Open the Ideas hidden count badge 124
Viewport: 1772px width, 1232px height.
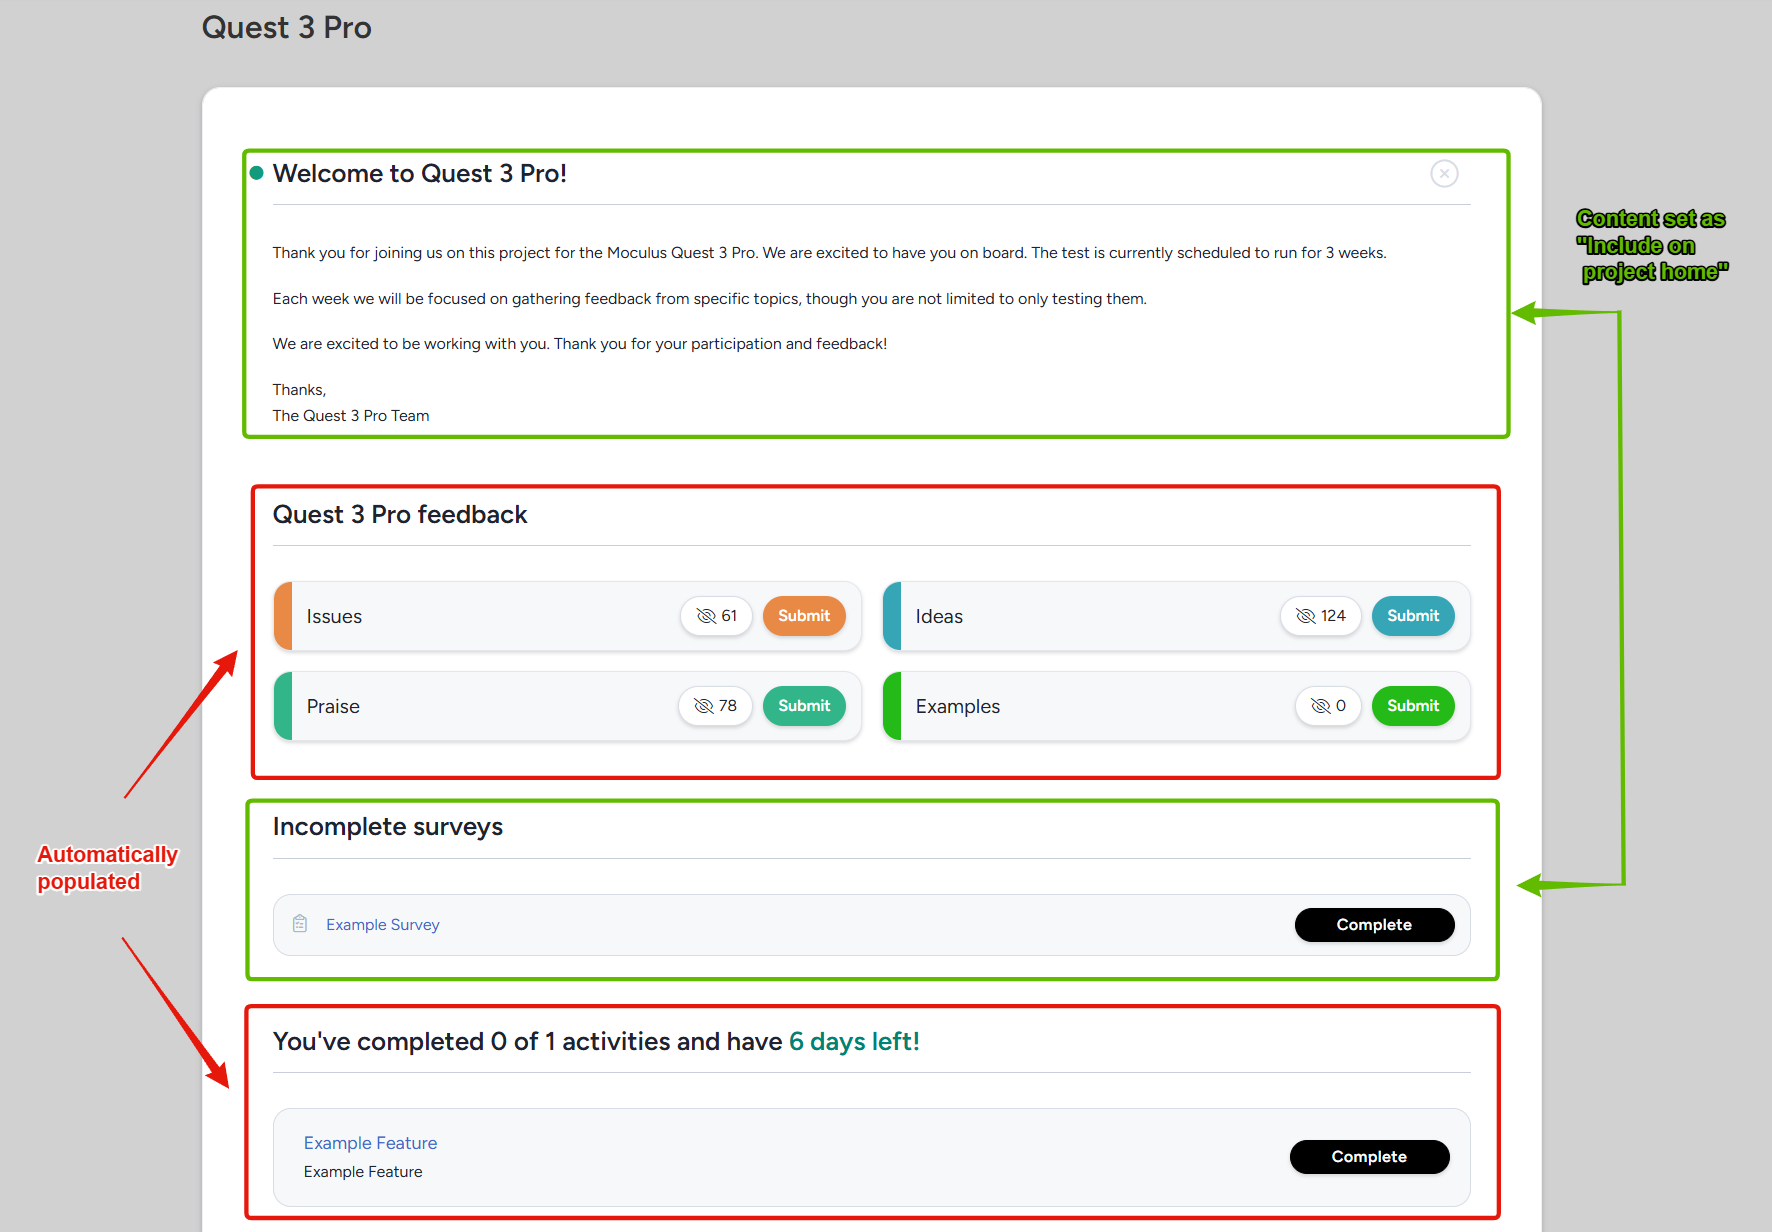[1320, 616]
